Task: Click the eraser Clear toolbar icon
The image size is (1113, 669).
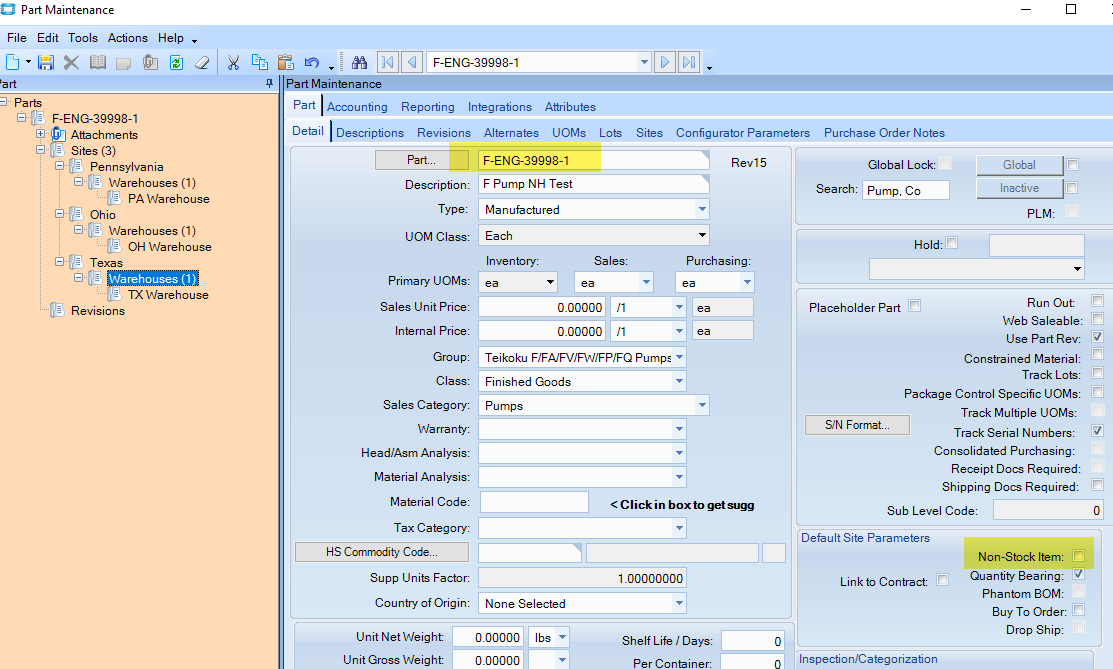Action: [202, 62]
